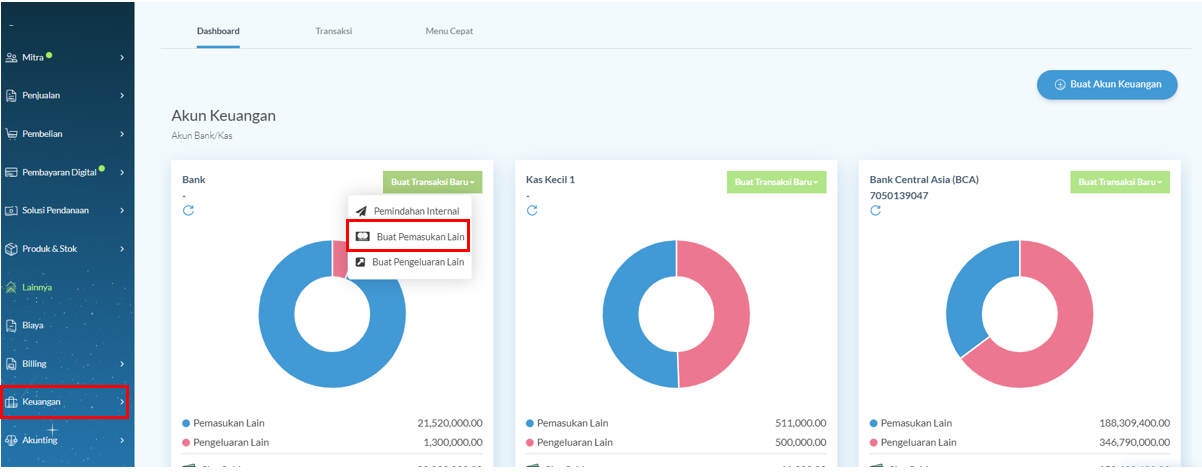
Task: Click the 188,309,400.00 amount on BCA card
Action: tap(1134, 423)
